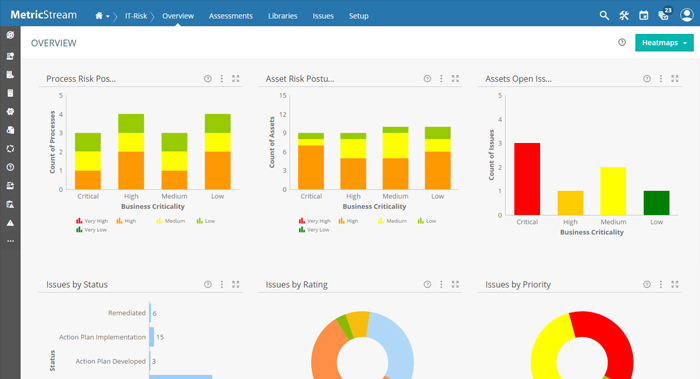Click the IT-Risk breadcrumb link

pyautogui.click(x=136, y=16)
